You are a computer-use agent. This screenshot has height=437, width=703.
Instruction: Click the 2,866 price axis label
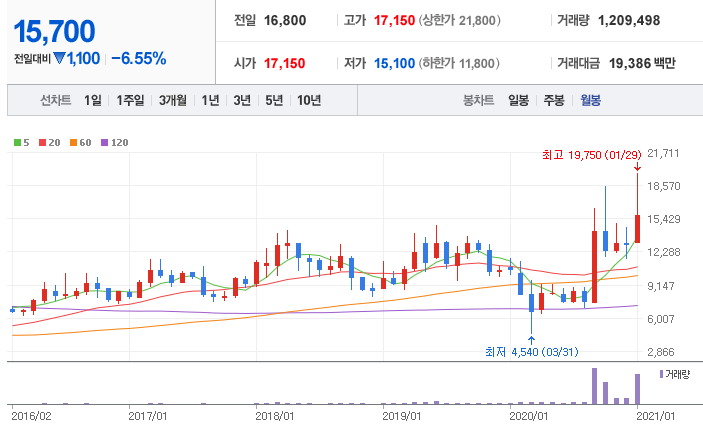(661, 352)
